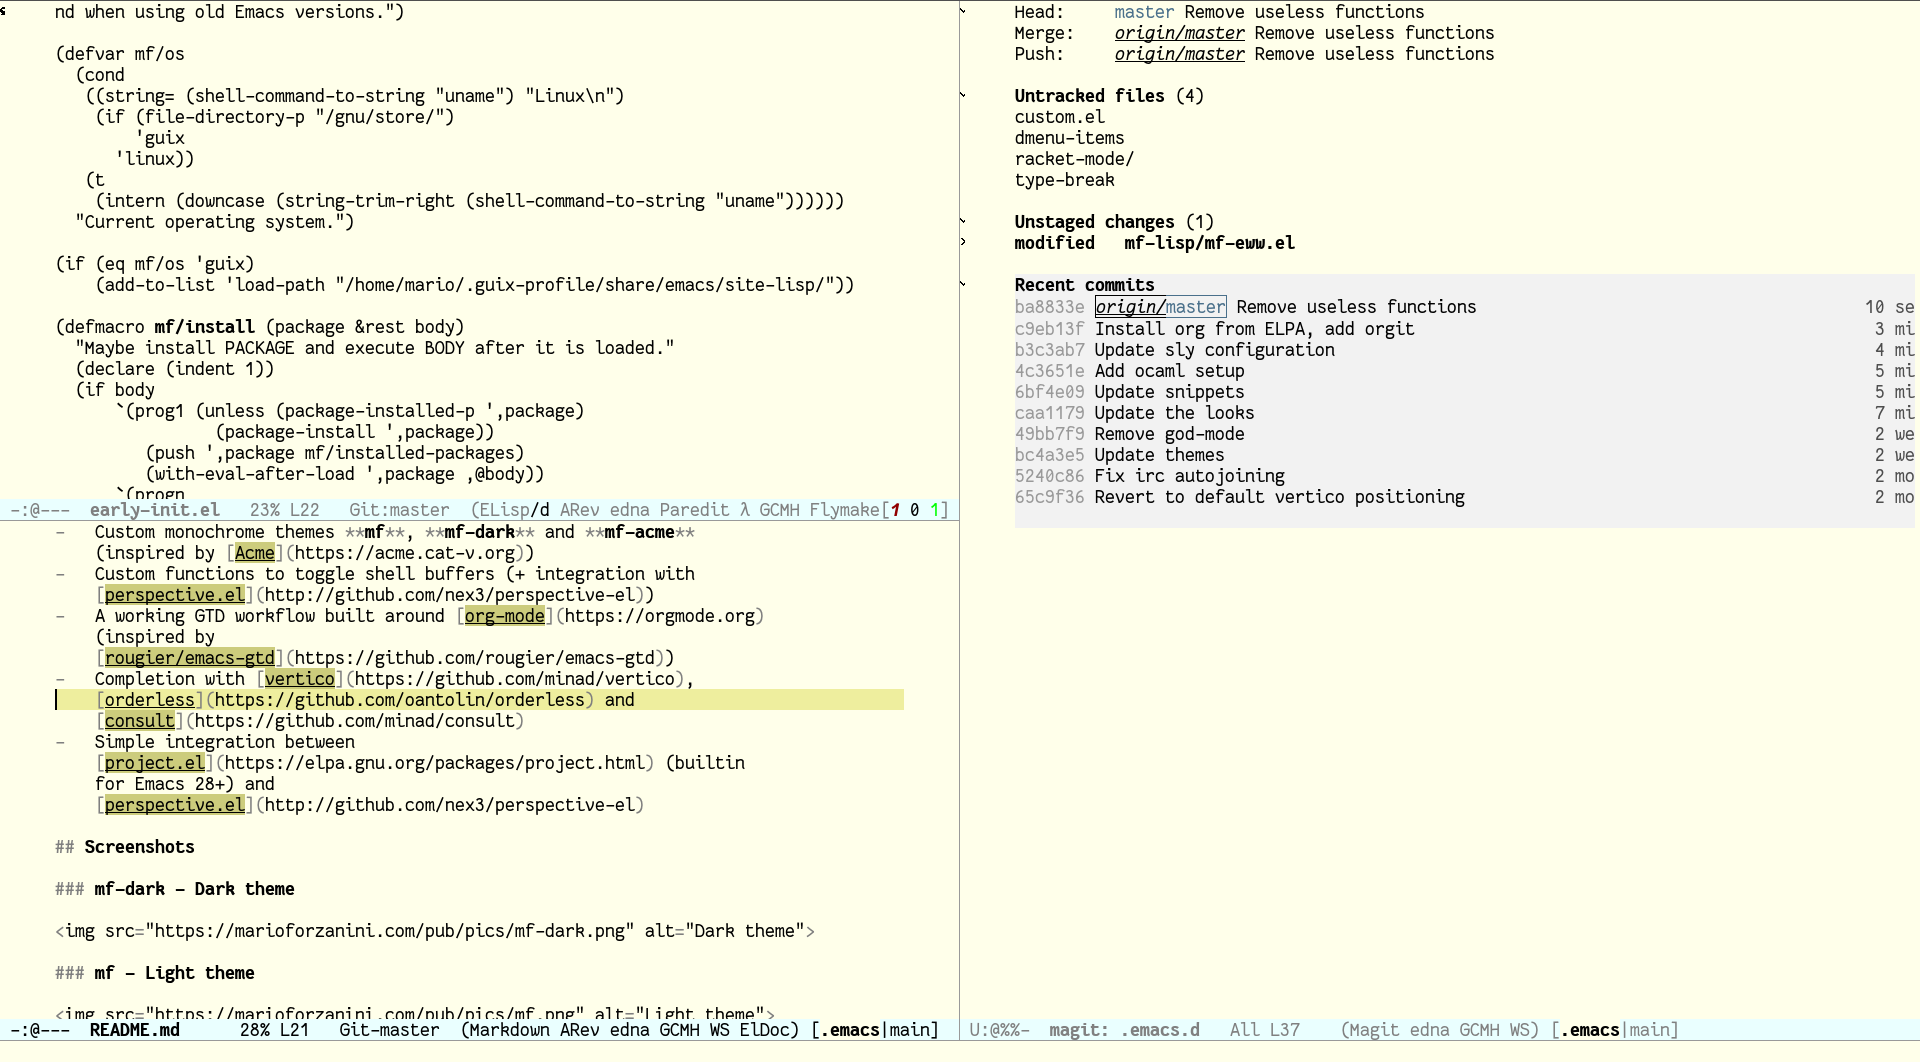
Task: Follow the orderless markdown link
Action: [149, 700]
